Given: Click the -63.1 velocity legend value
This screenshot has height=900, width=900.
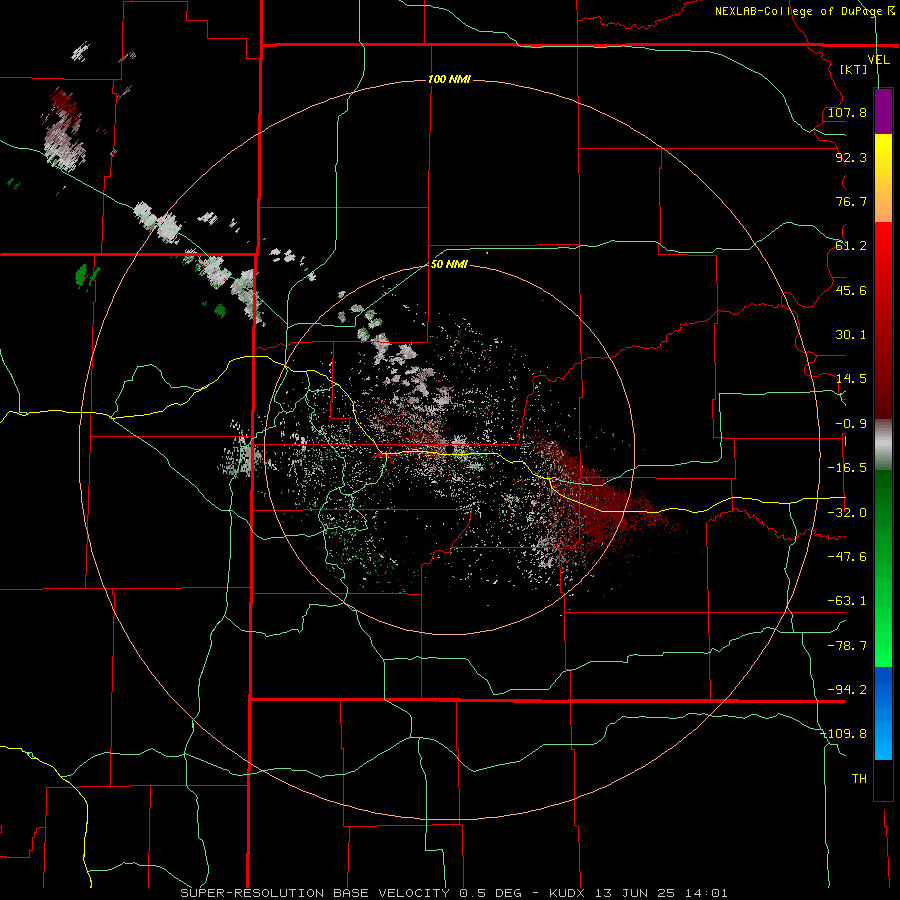Looking at the screenshot, I should click(x=847, y=601).
